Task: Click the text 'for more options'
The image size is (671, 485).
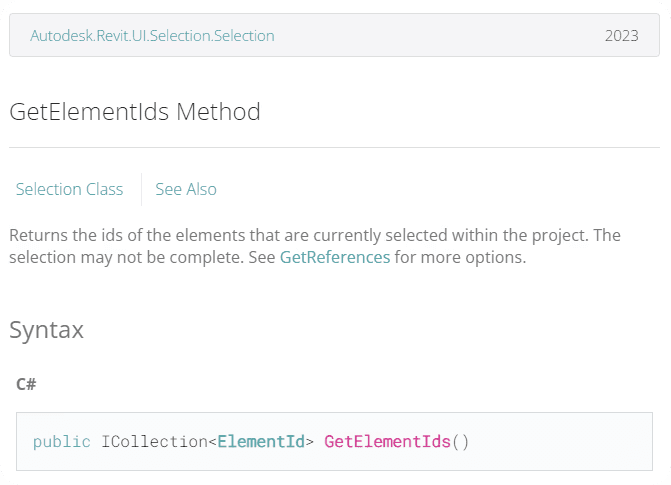Action: 460,257
